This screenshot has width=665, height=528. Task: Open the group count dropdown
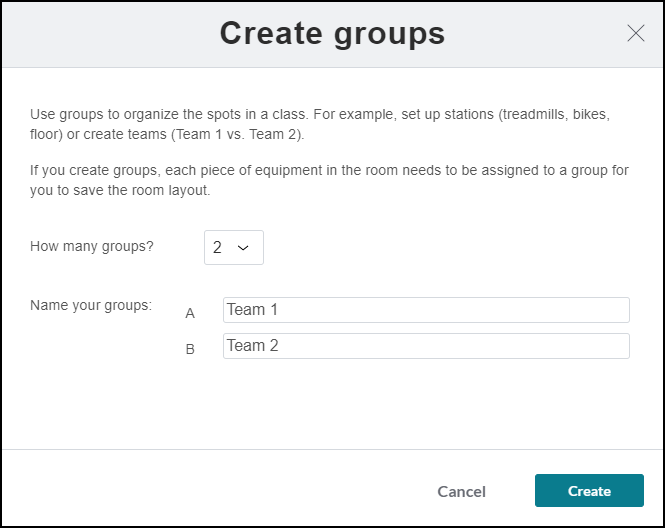click(x=233, y=247)
